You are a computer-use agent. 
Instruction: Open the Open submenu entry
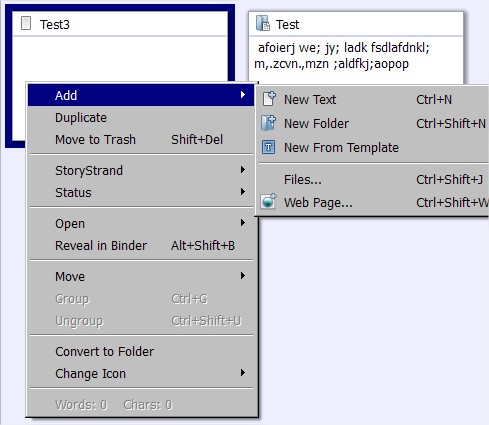click(x=141, y=223)
